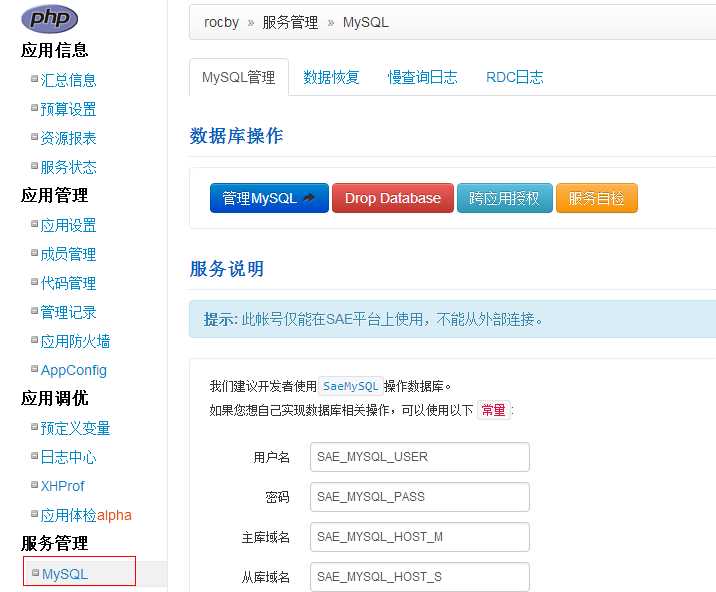
Task: Open AppConfig sidebar link
Action: coord(74,370)
